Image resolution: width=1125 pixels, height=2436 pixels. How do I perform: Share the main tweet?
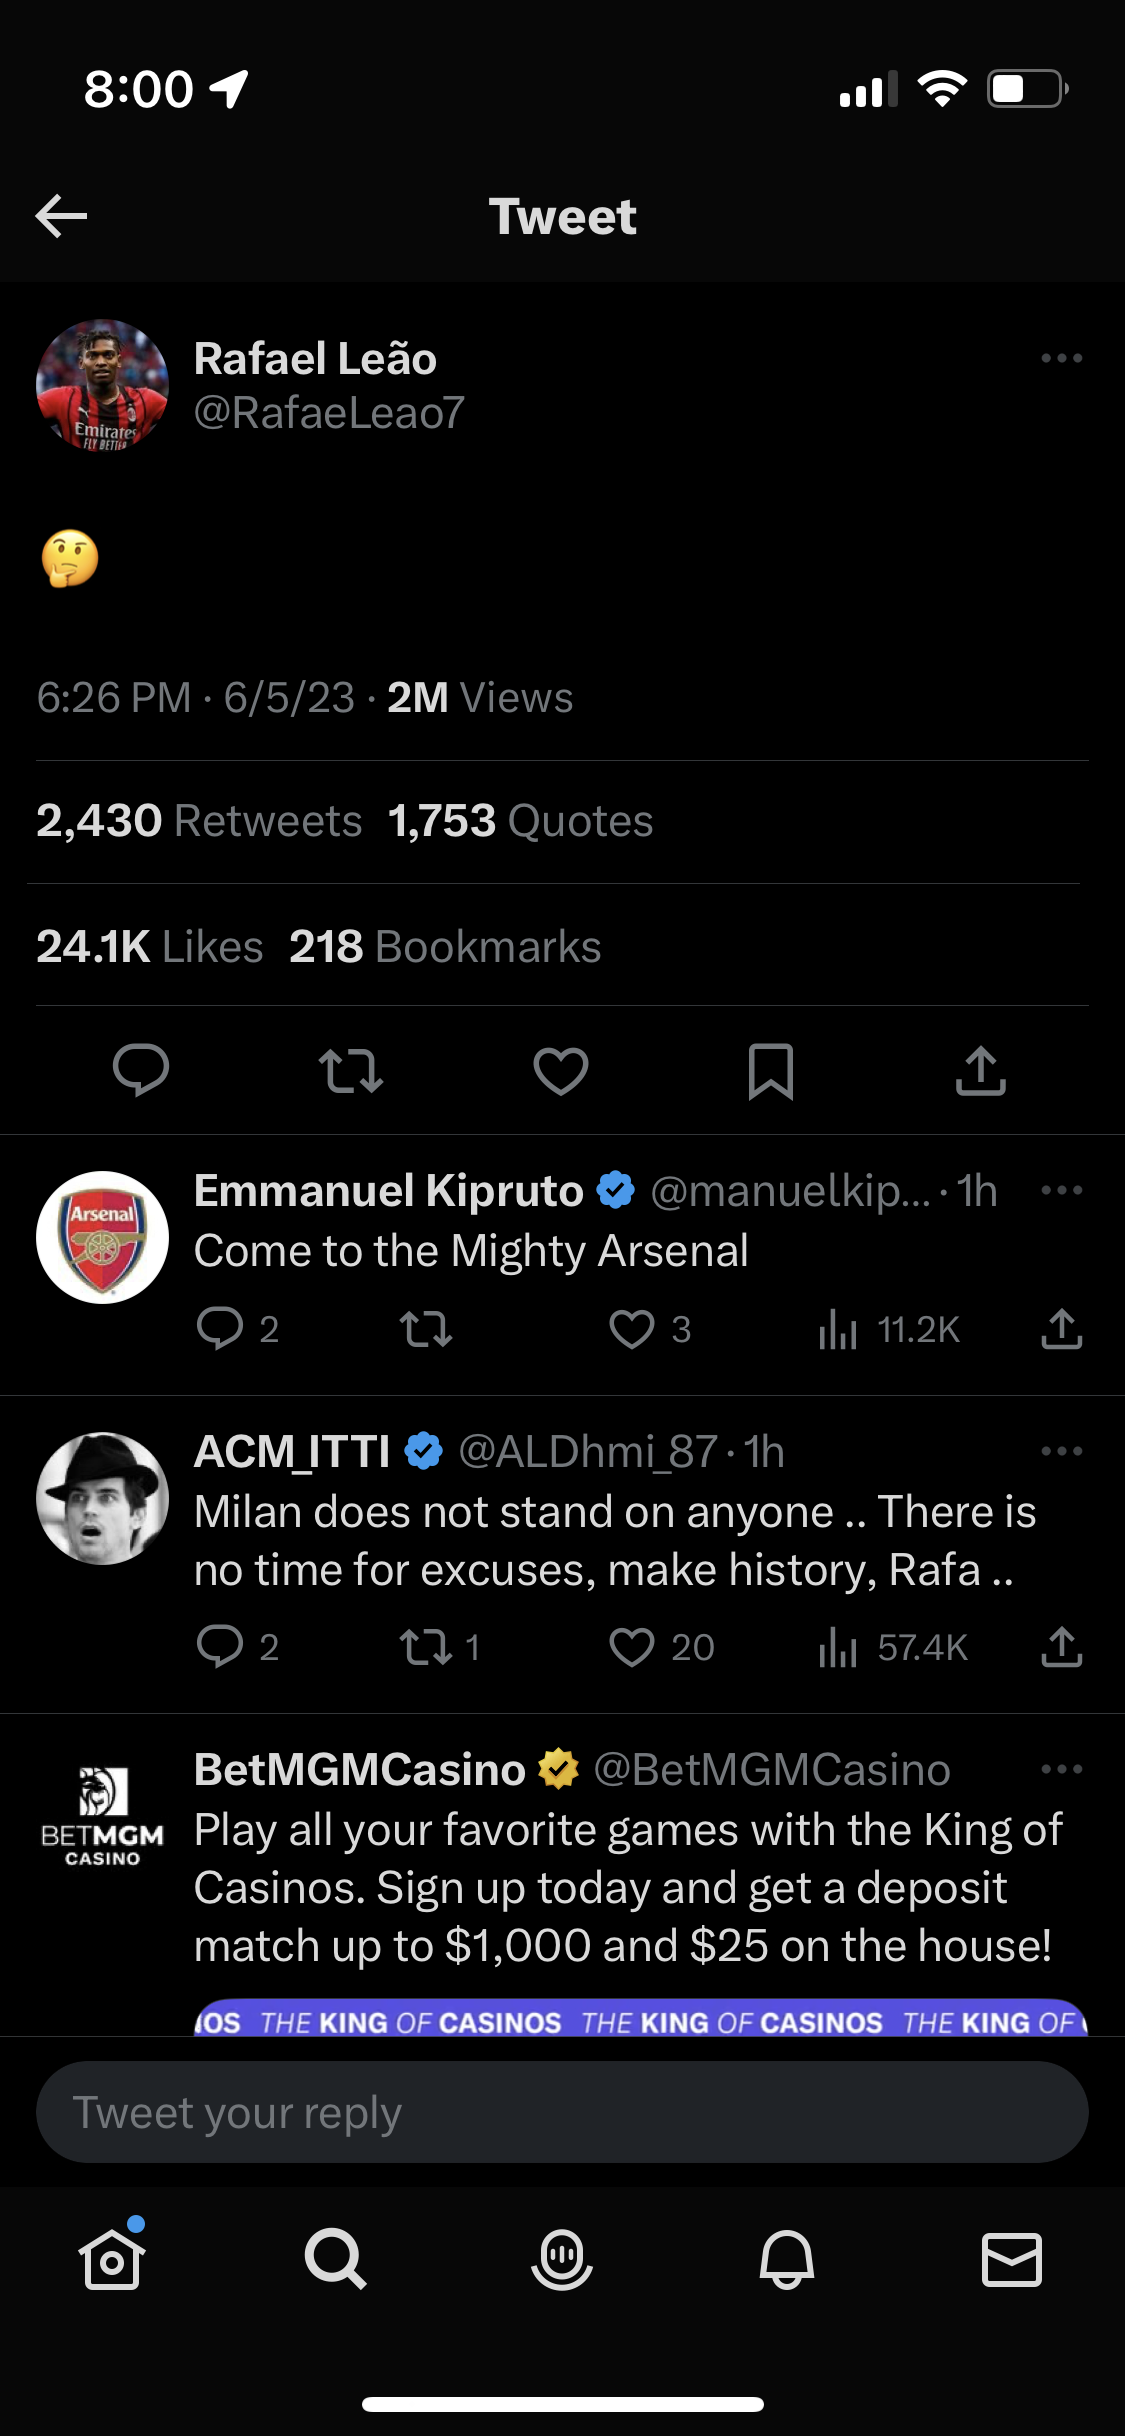980,1071
